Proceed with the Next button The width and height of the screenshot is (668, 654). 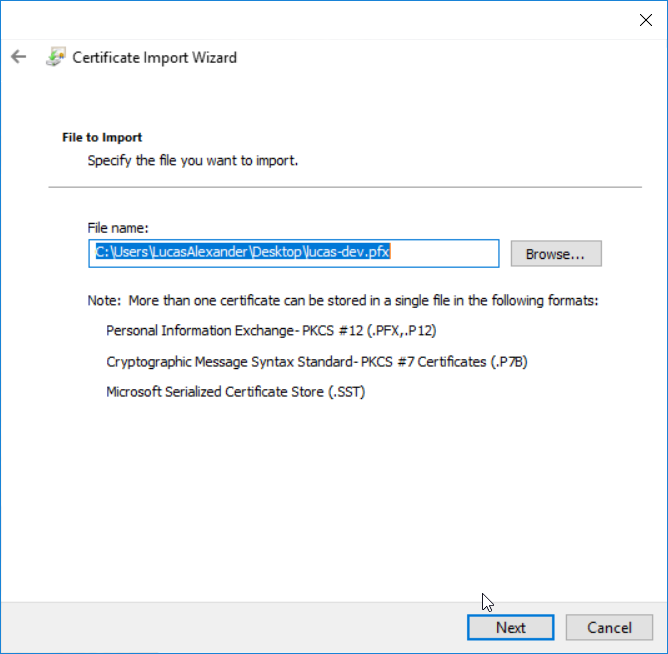click(510, 627)
